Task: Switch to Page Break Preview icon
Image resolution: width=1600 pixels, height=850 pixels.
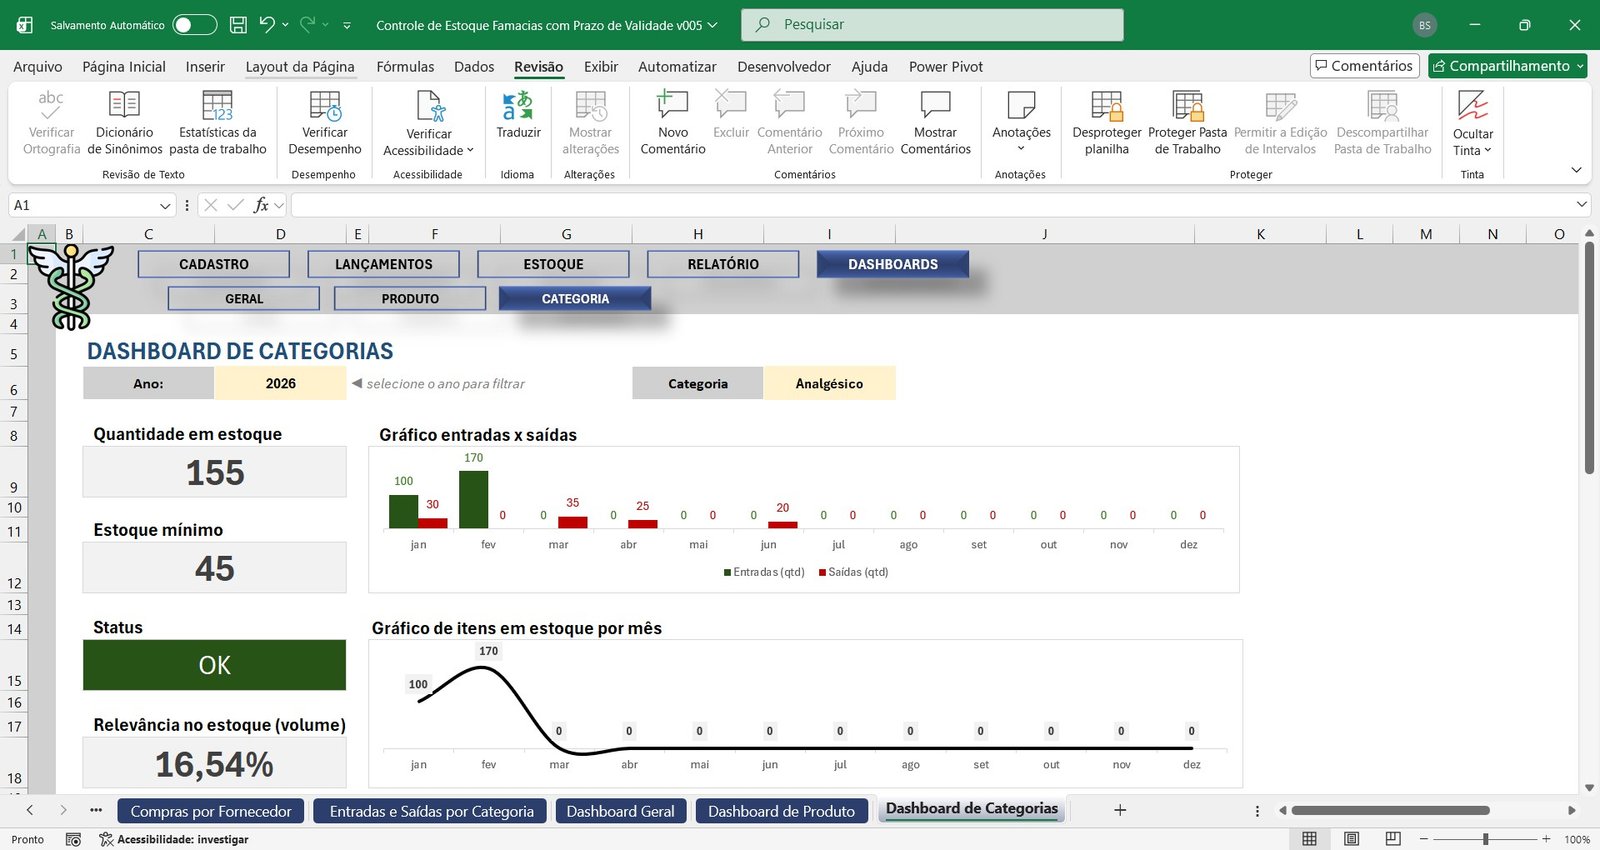Action: (x=1393, y=839)
